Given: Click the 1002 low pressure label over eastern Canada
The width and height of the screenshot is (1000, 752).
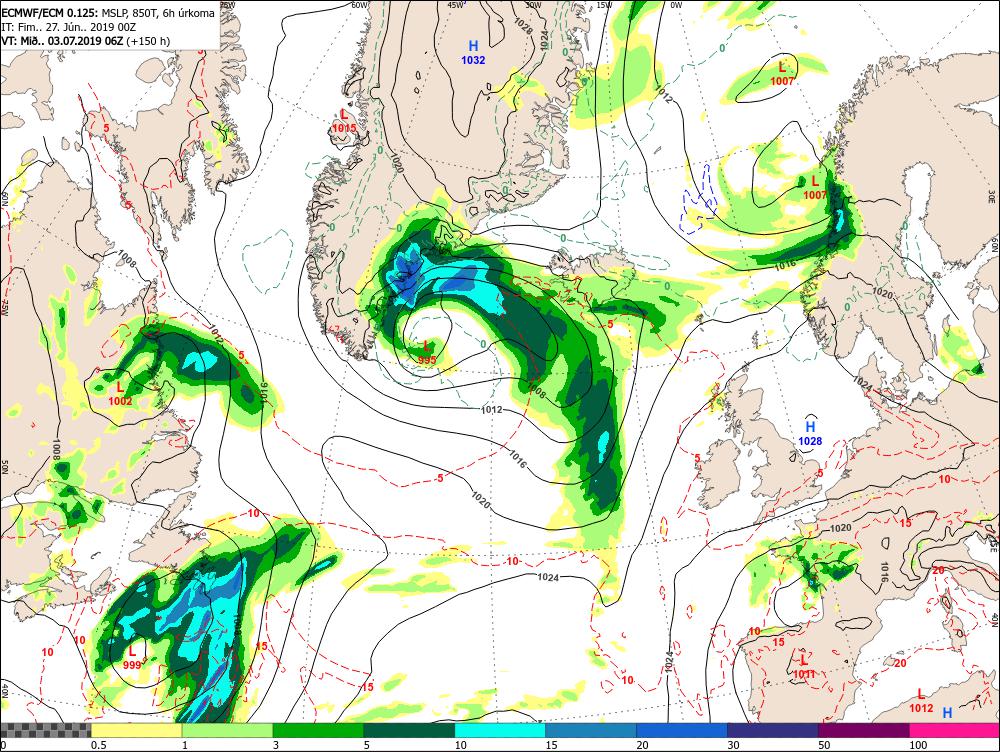Looking at the screenshot, I should click(121, 401).
